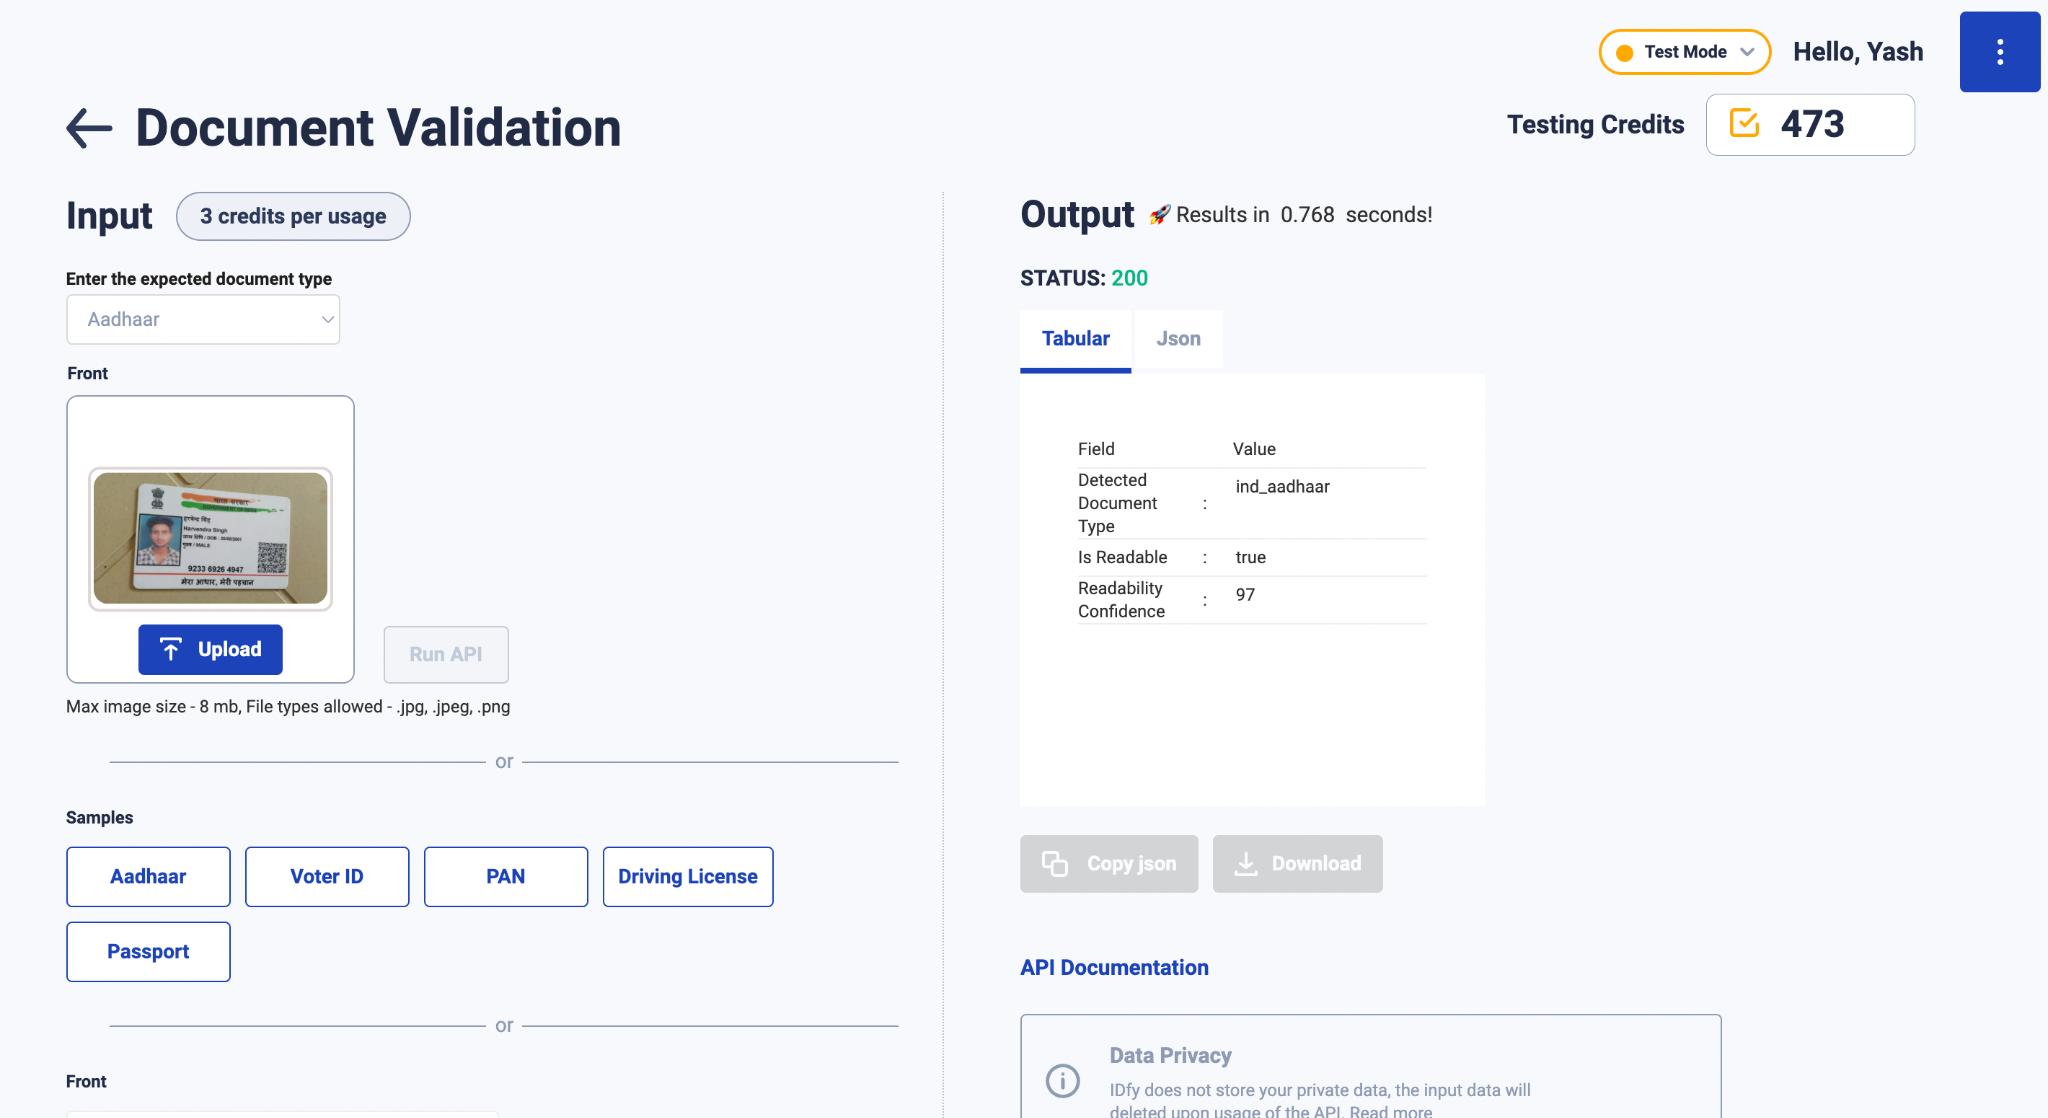Switch to the Json output tab
Image resolution: width=2048 pixels, height=1118 pixels.
[1178, 339]
